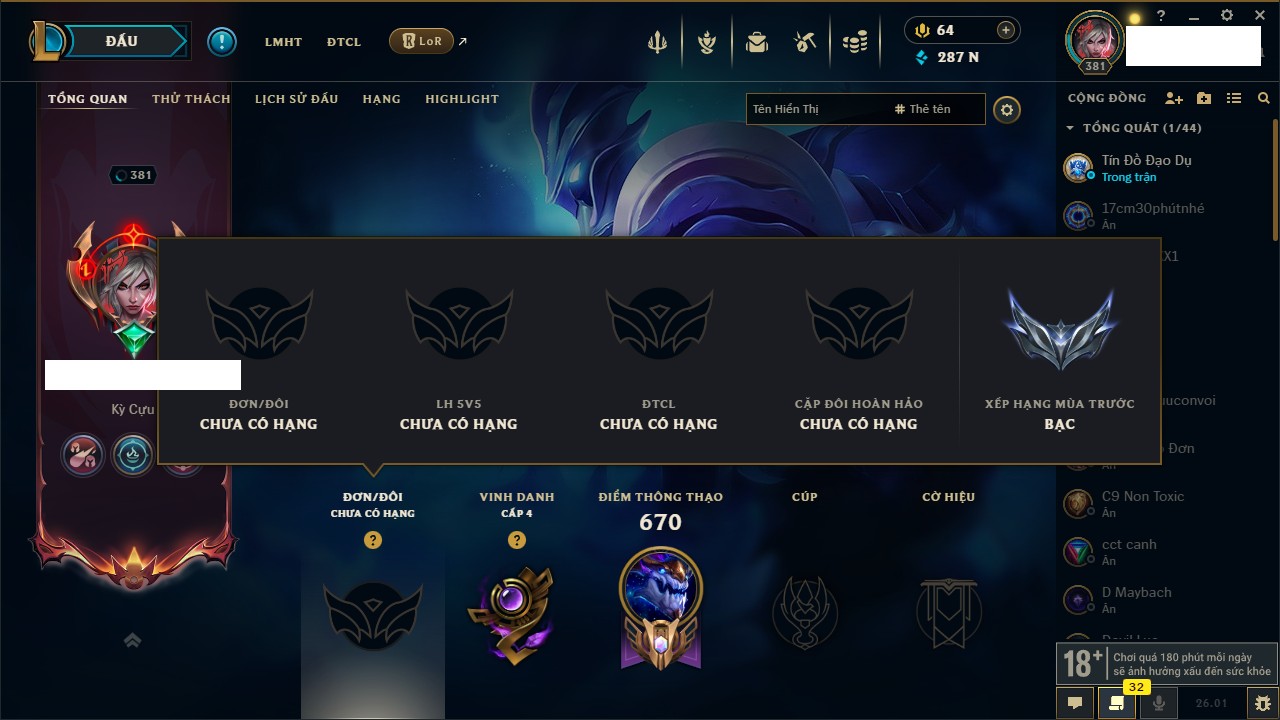Collapse the Tổng Quát friends group
This screenshot has width=1280, height=720.
[1070, 128]
